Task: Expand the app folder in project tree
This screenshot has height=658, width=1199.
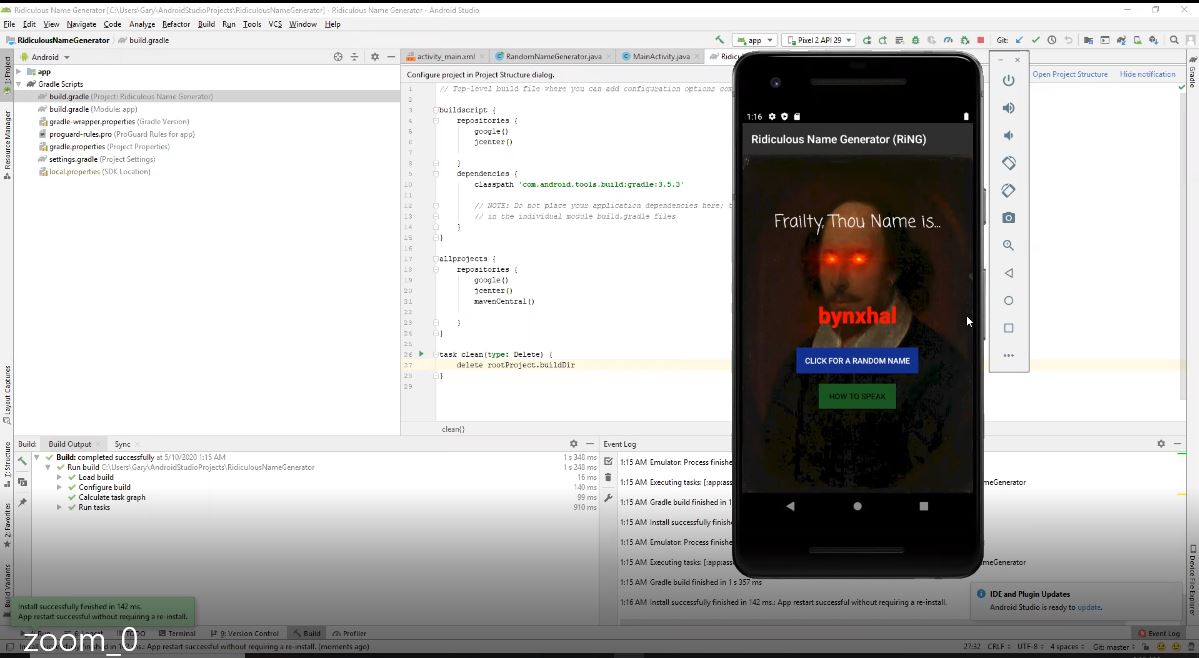Action: (x=19, y=71)
